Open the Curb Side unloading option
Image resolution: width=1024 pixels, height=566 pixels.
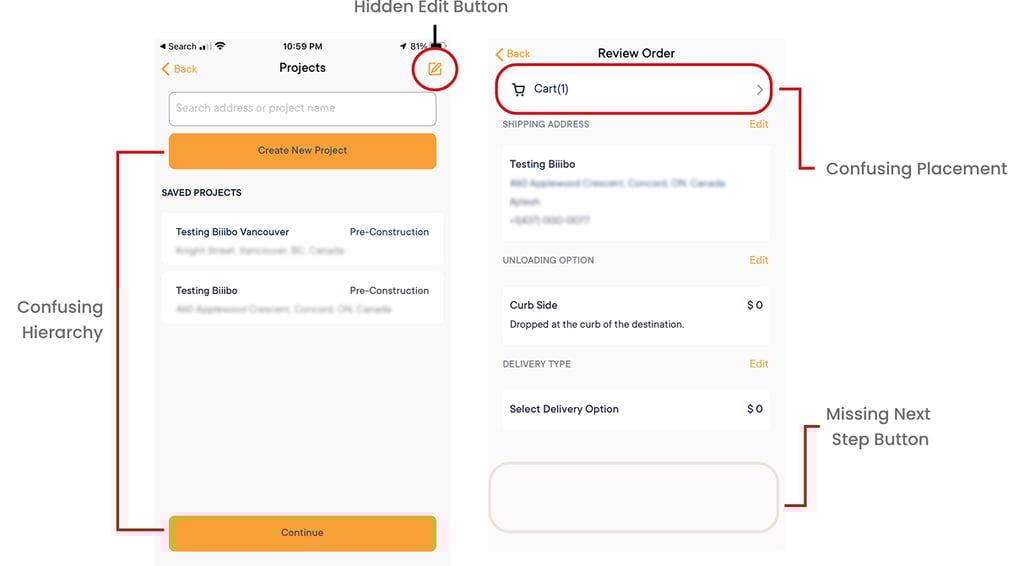636,315
